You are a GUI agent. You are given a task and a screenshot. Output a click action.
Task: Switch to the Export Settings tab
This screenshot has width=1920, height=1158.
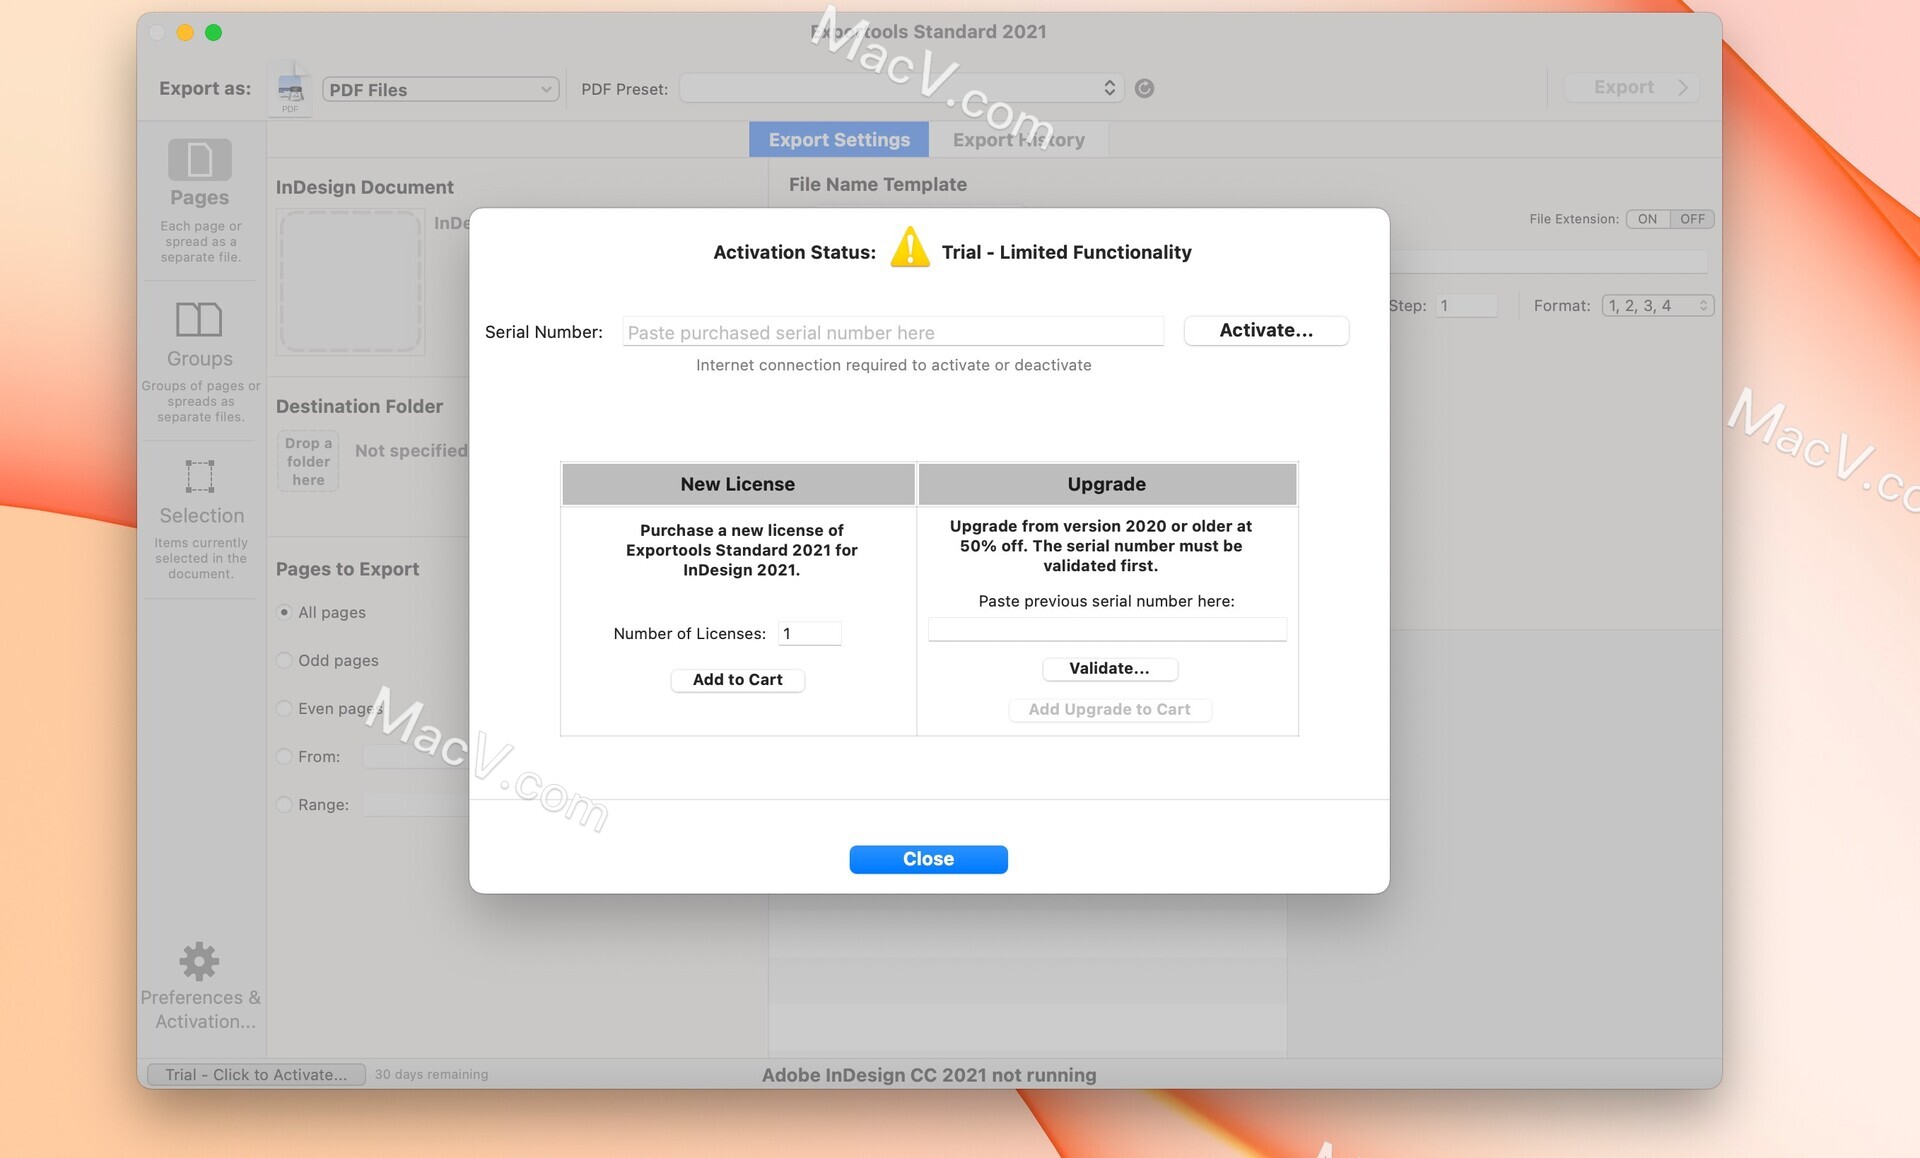(x=838, y=139)
